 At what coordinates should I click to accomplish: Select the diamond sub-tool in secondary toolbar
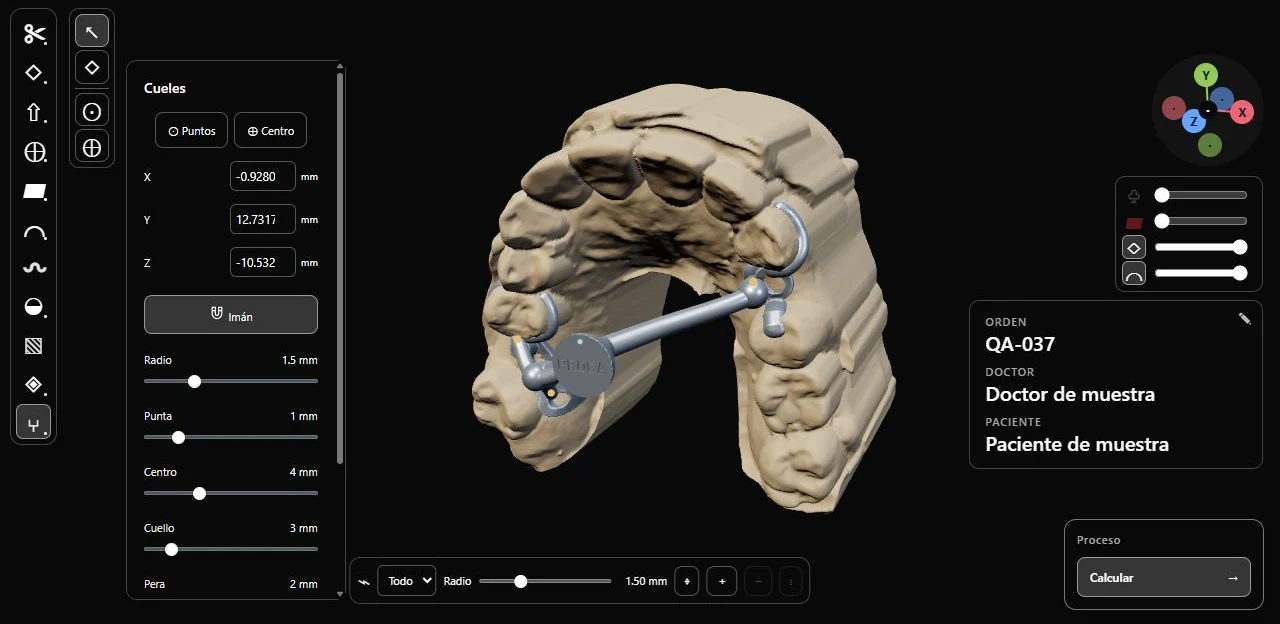pyautogui.click(x=92, y=67)
